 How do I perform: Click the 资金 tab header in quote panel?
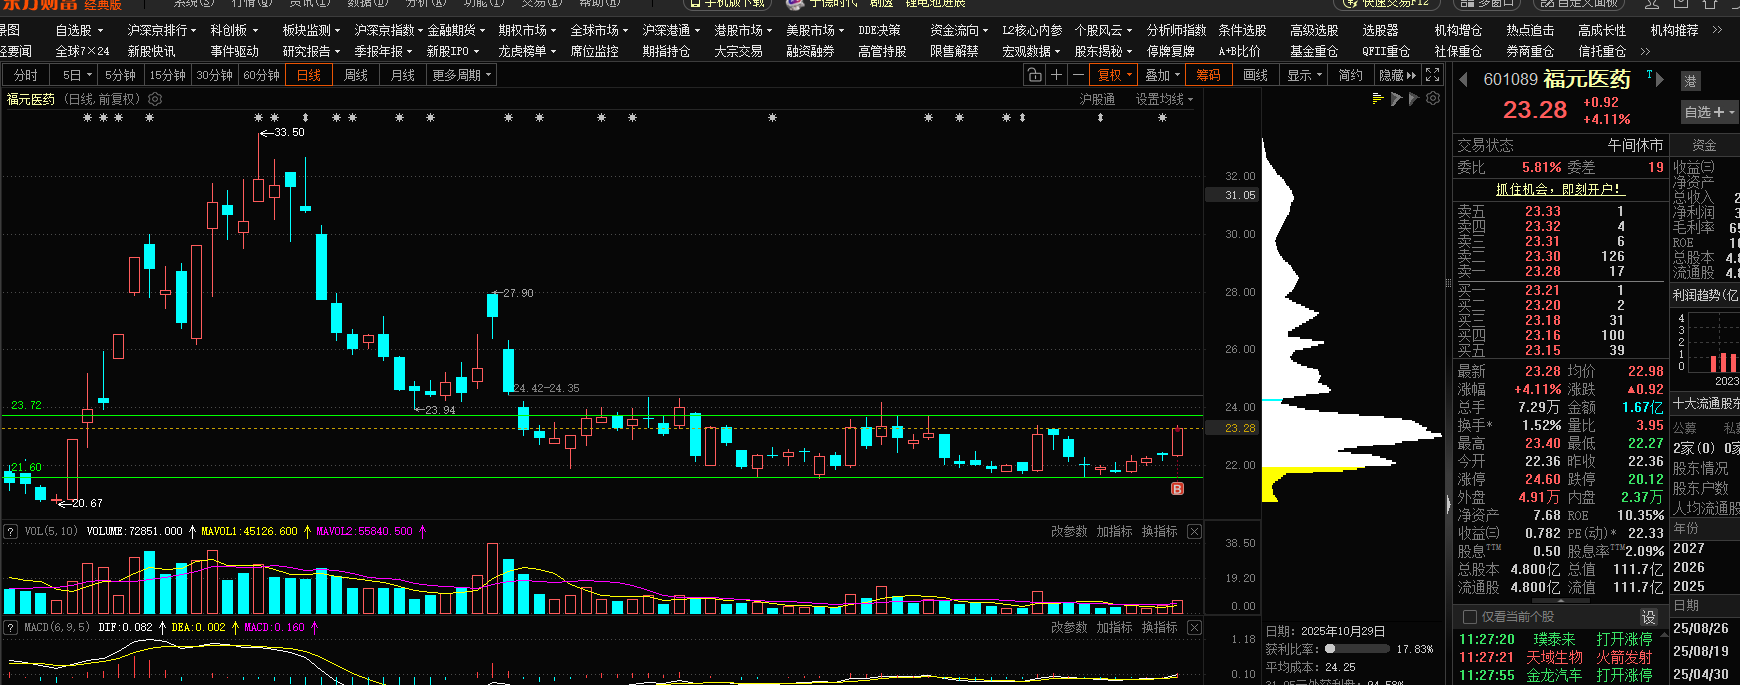pos(1704,145)
